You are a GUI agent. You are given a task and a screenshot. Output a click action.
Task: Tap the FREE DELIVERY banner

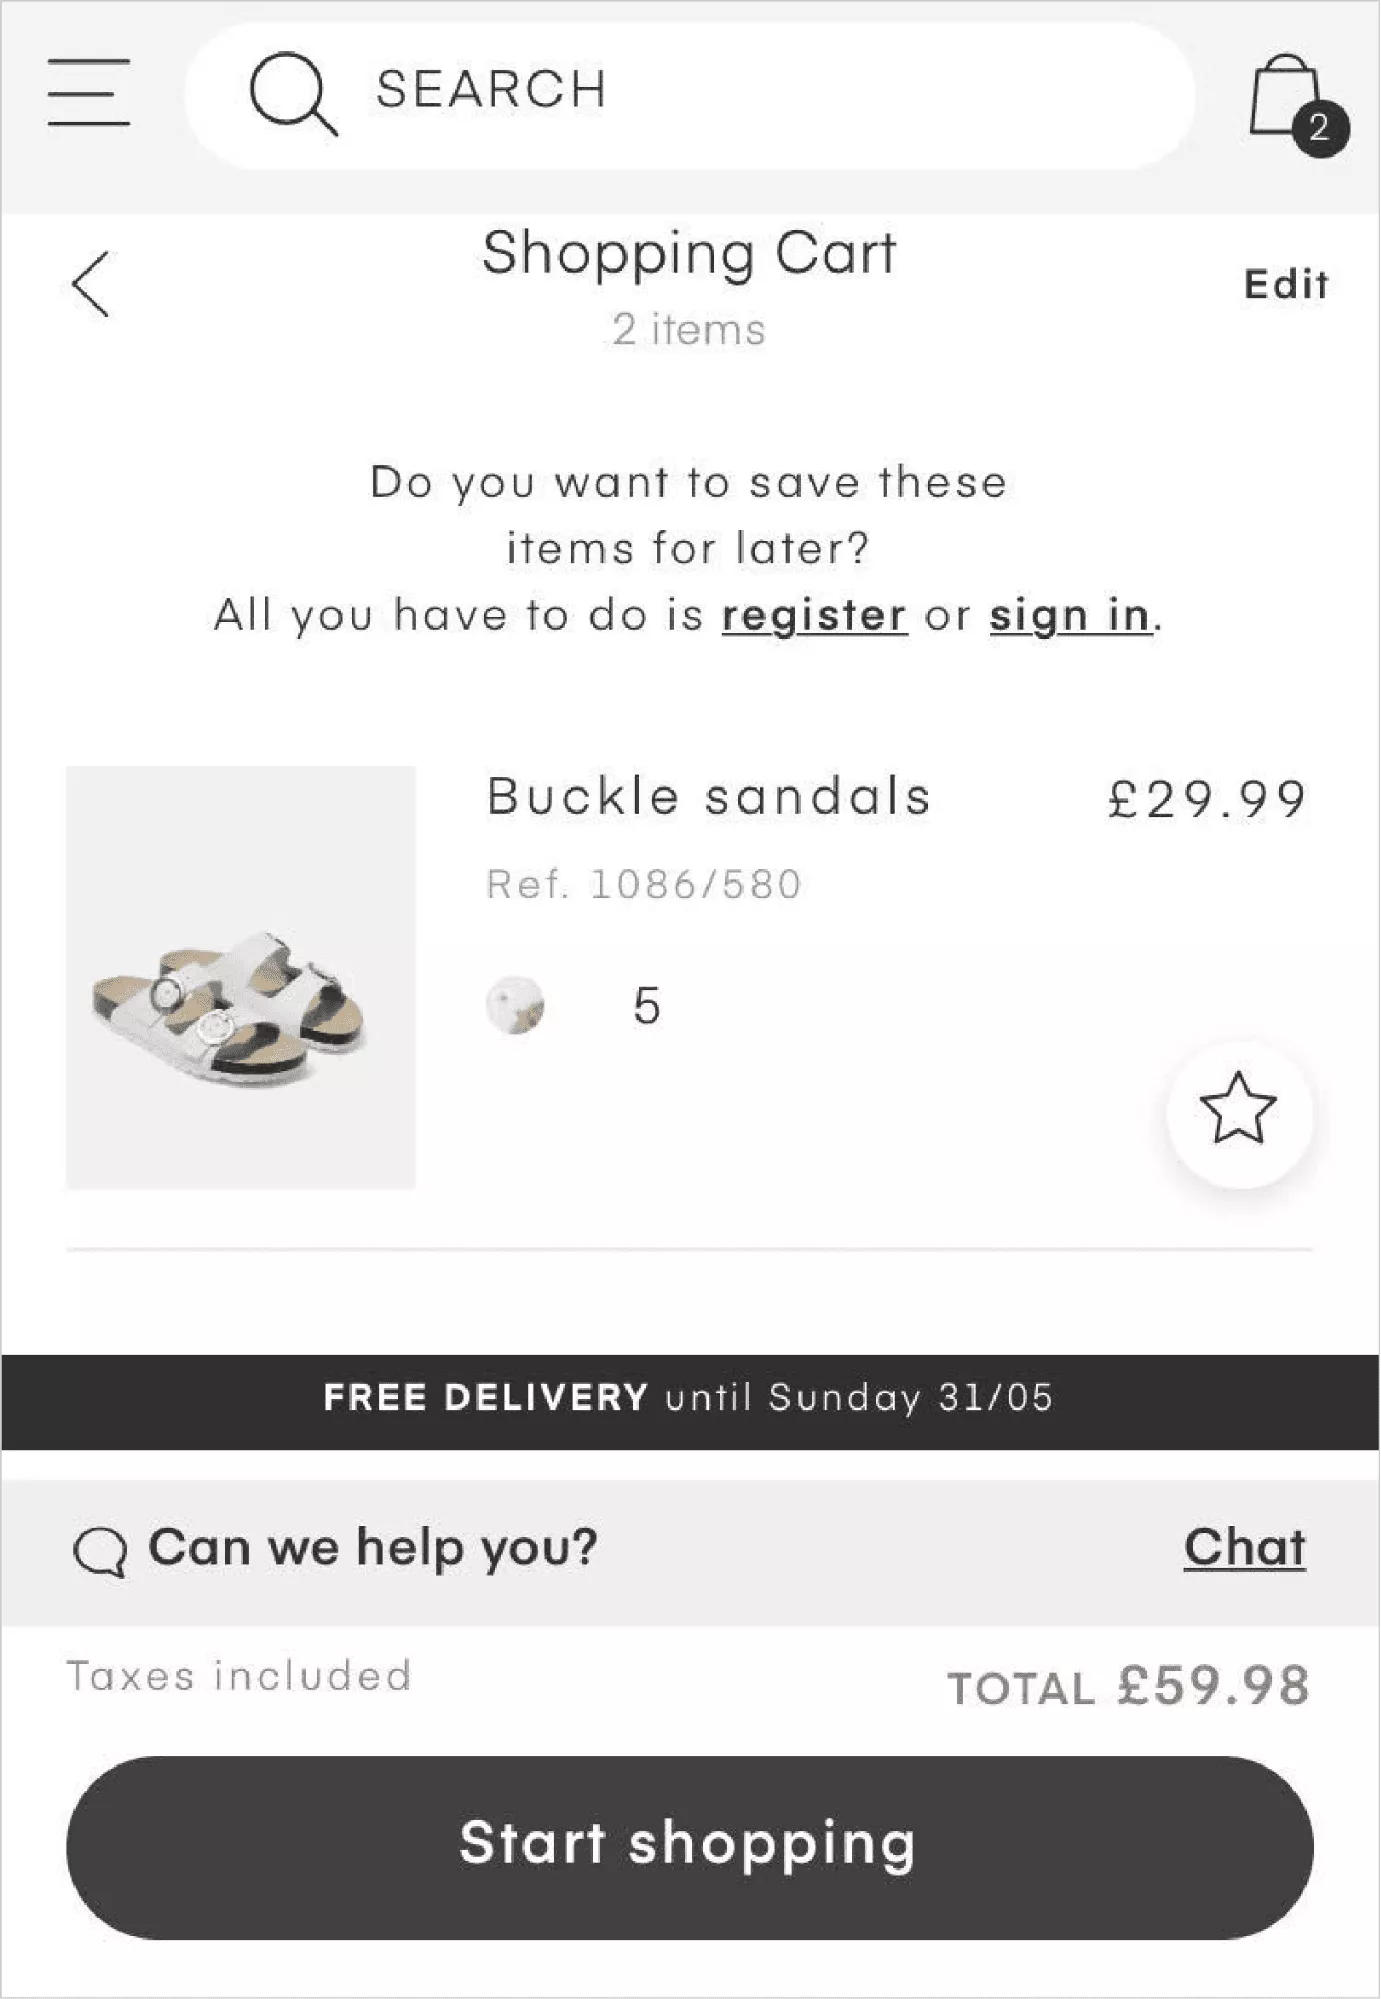[690, 1402]
